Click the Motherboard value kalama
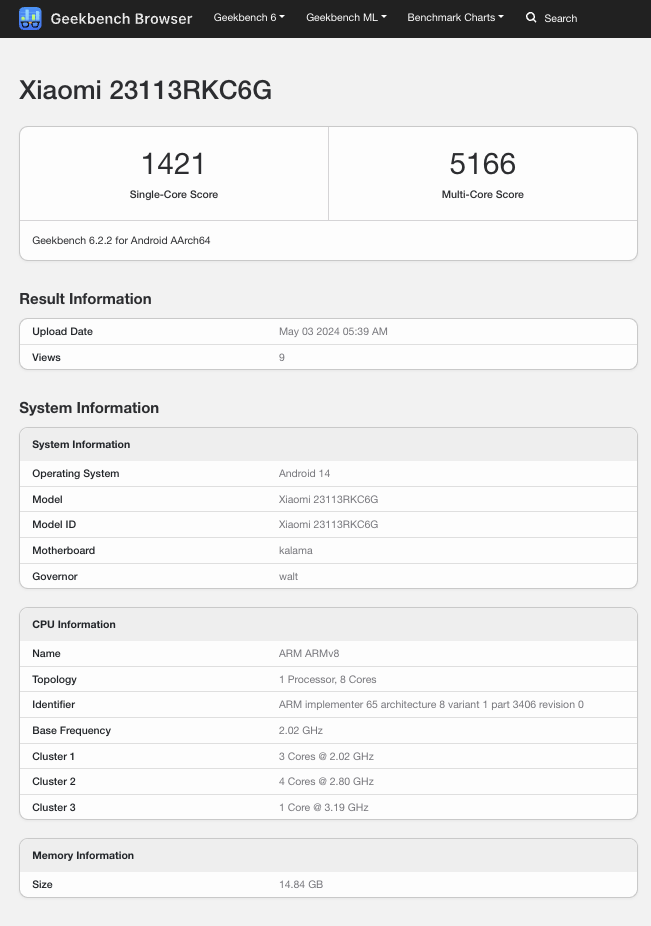 click(295, 550)
